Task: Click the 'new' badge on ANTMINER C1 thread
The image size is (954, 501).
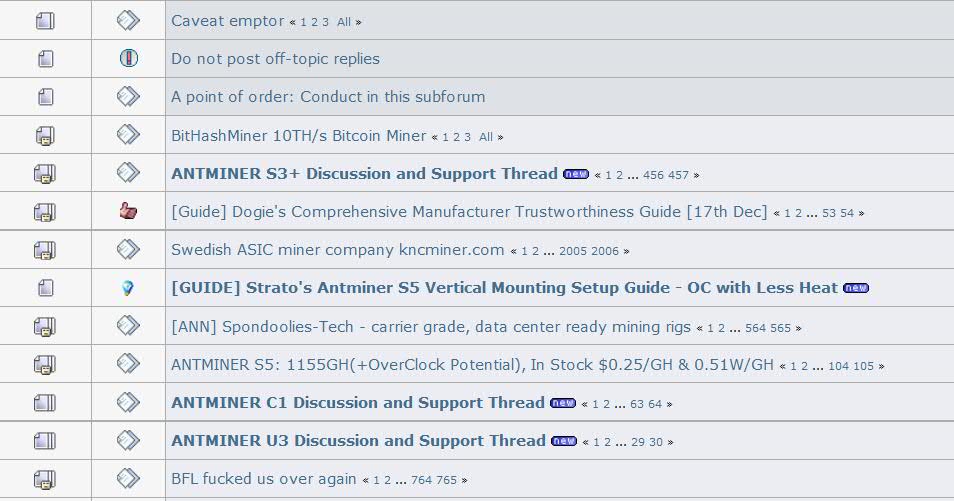Action: [x=562, y=403]
